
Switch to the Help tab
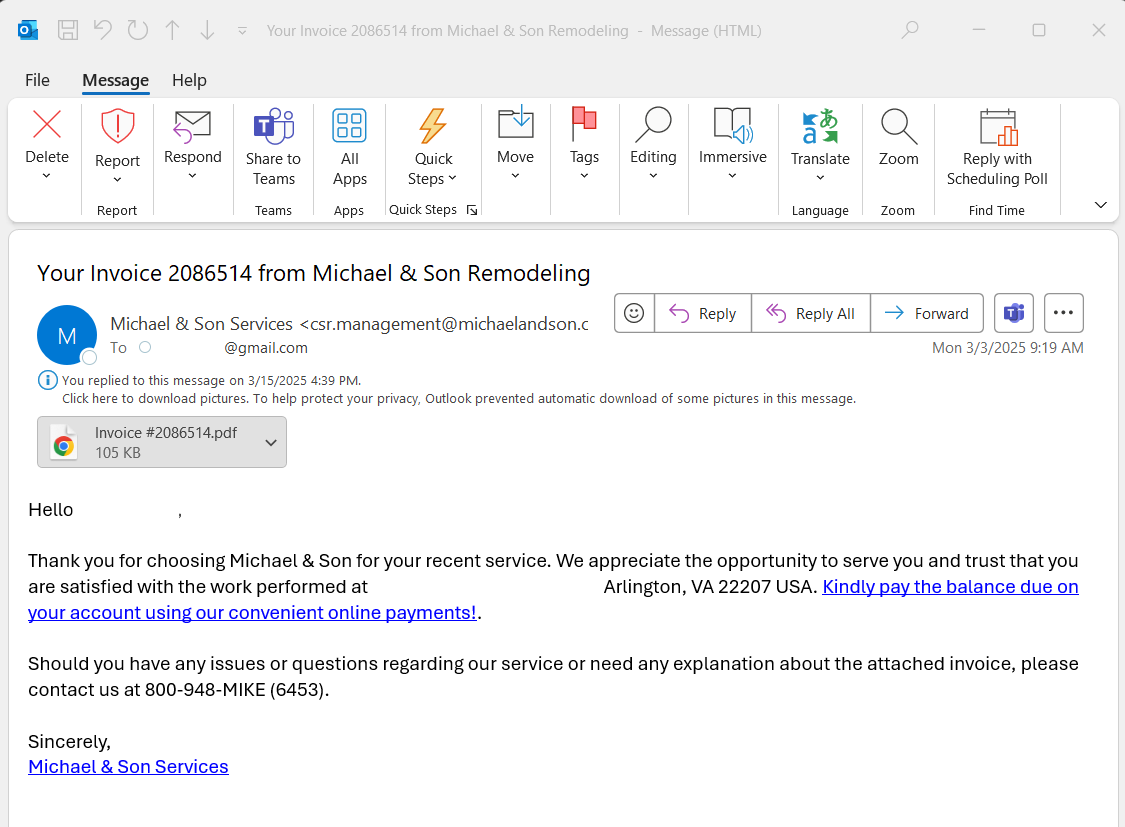point(189,80)
